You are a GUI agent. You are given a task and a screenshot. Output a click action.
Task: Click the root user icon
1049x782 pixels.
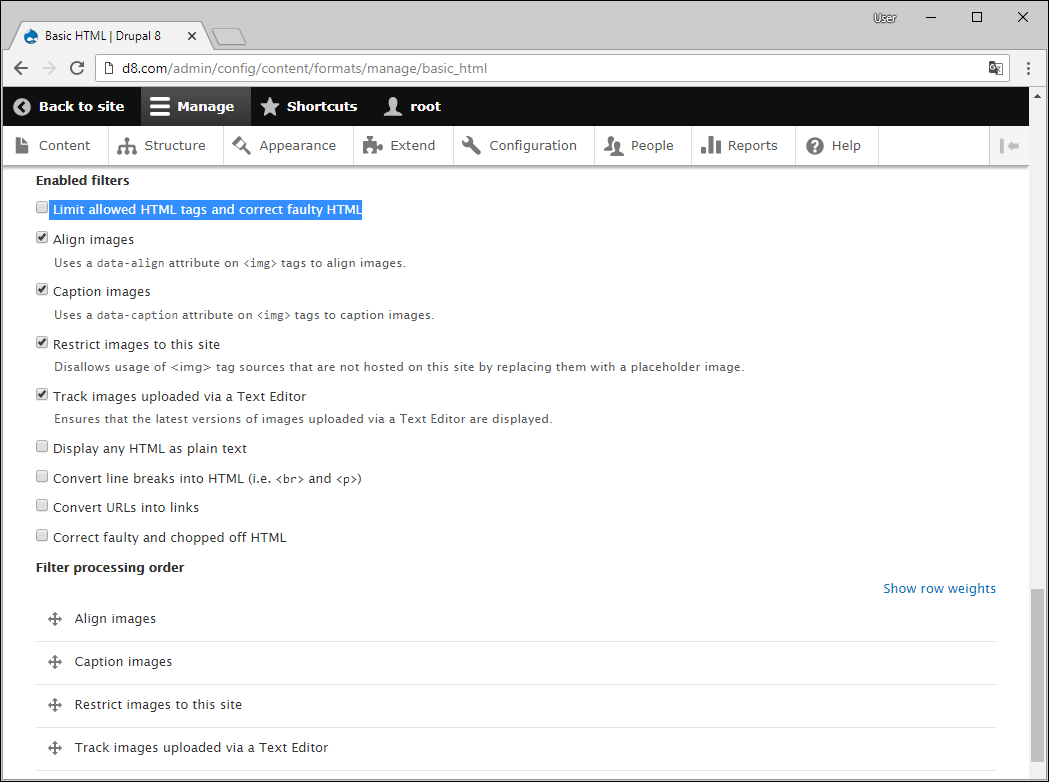393,107
